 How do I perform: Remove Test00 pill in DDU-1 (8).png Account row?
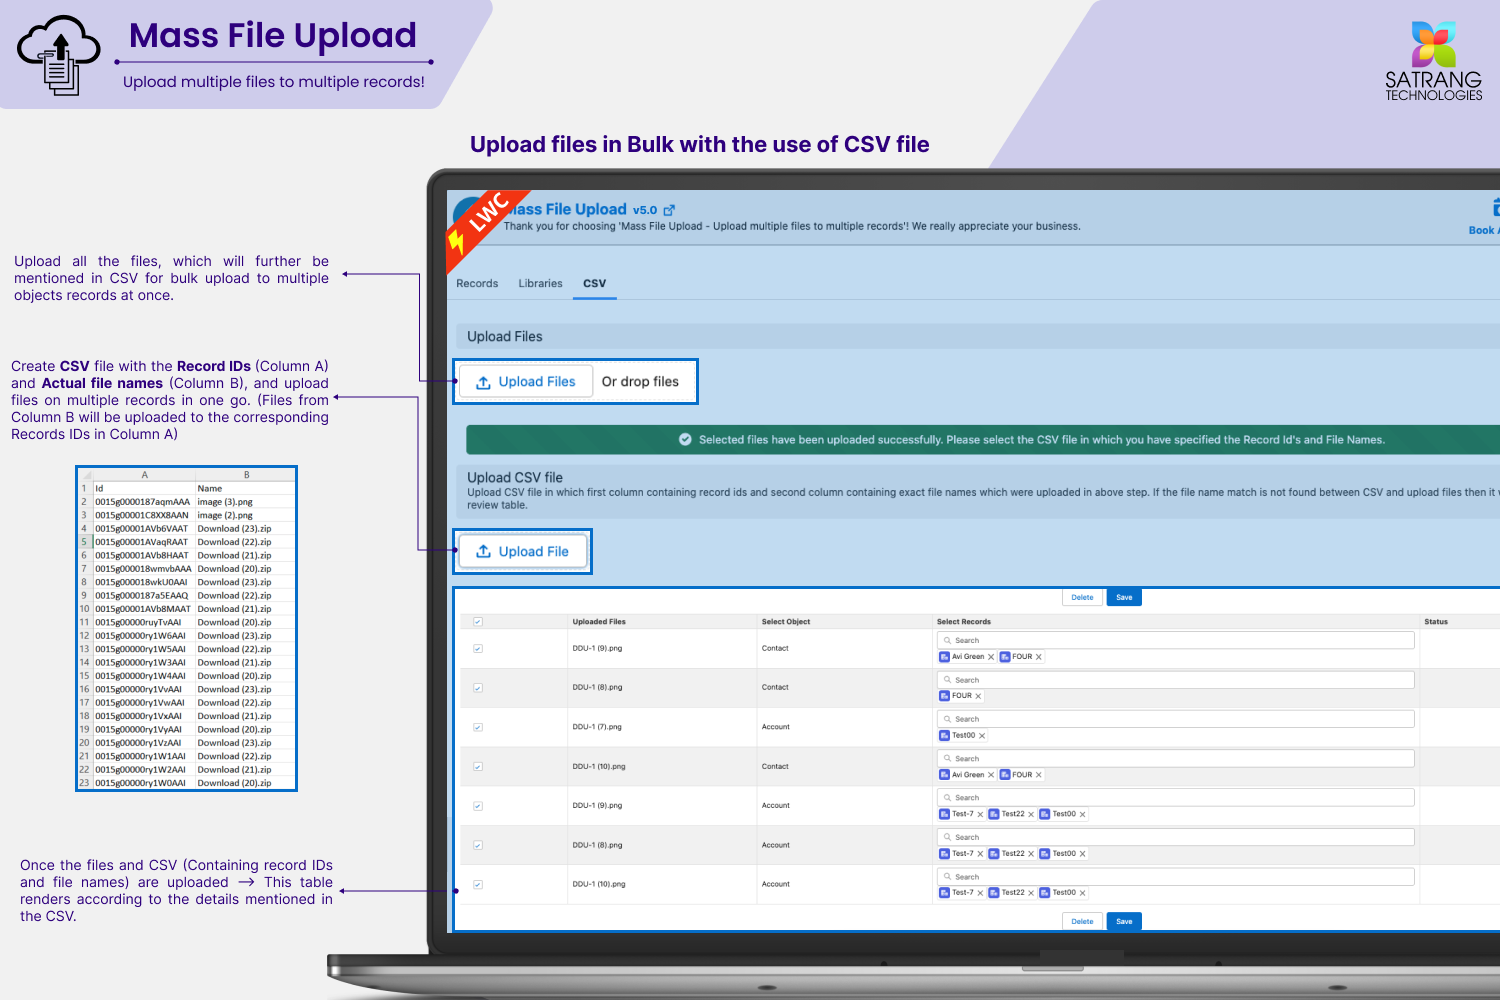pyautogui.click(x=1083, y=854)
